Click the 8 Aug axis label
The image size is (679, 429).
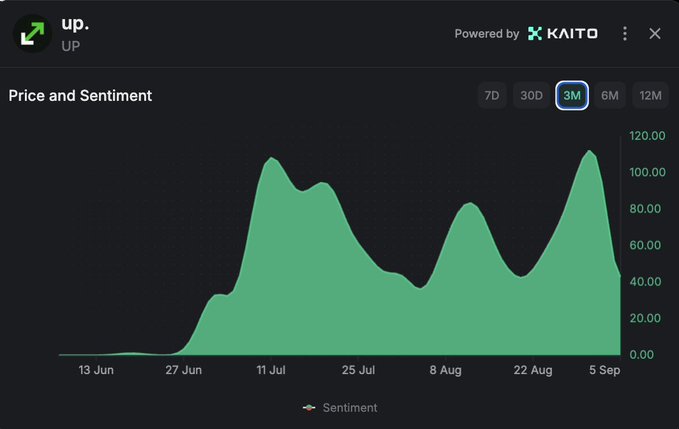point(446,370)
